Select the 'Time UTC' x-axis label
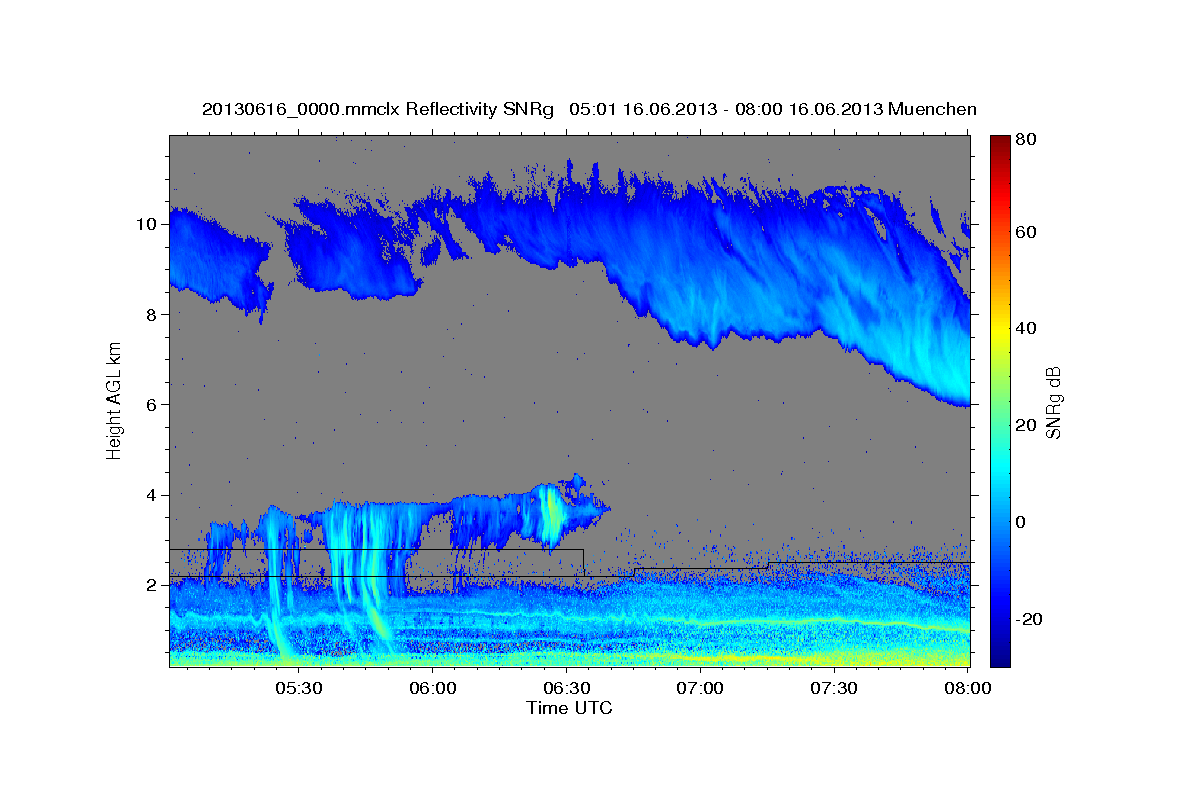1200x800 pixels. (569, 708)
